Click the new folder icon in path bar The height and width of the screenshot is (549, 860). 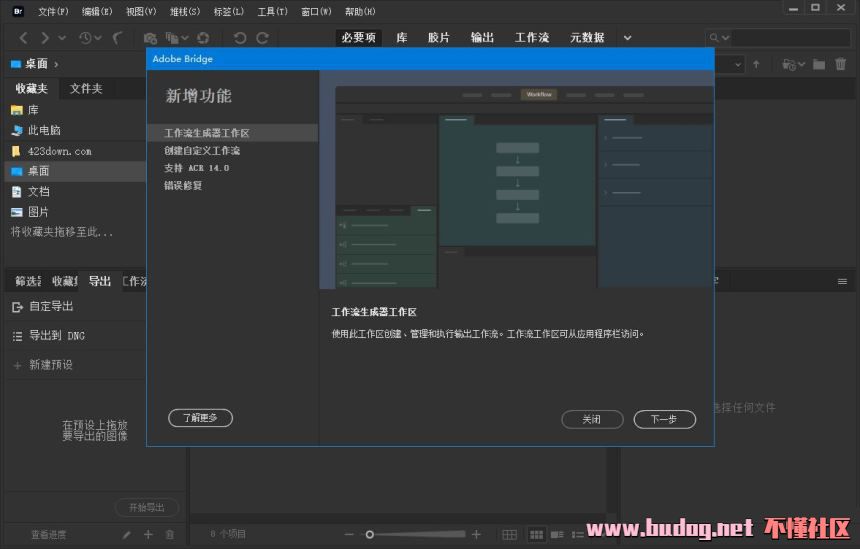(x=819, y=64)
